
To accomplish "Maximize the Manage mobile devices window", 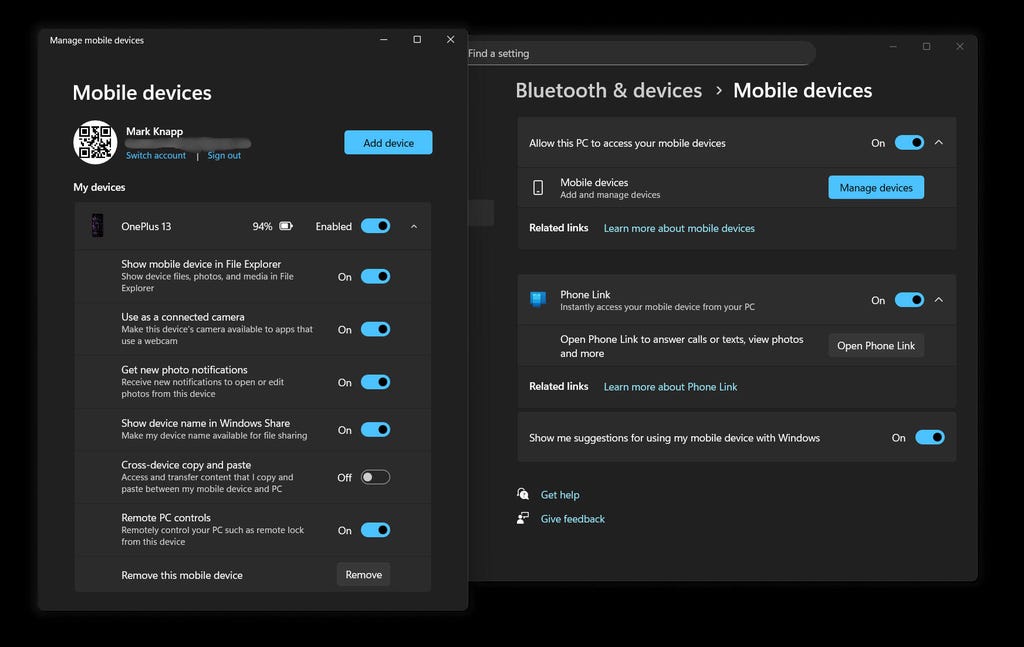I will (x=417, y=40).
